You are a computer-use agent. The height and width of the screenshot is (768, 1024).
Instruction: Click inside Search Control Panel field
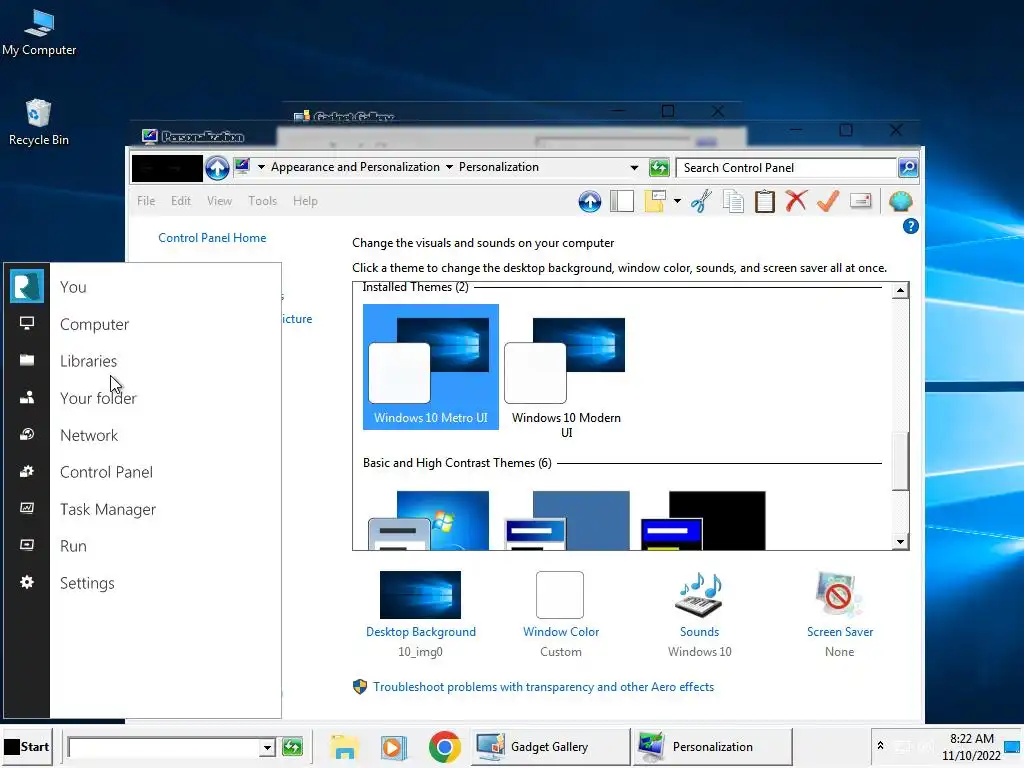pyautogui.click(x=786, y=168)
